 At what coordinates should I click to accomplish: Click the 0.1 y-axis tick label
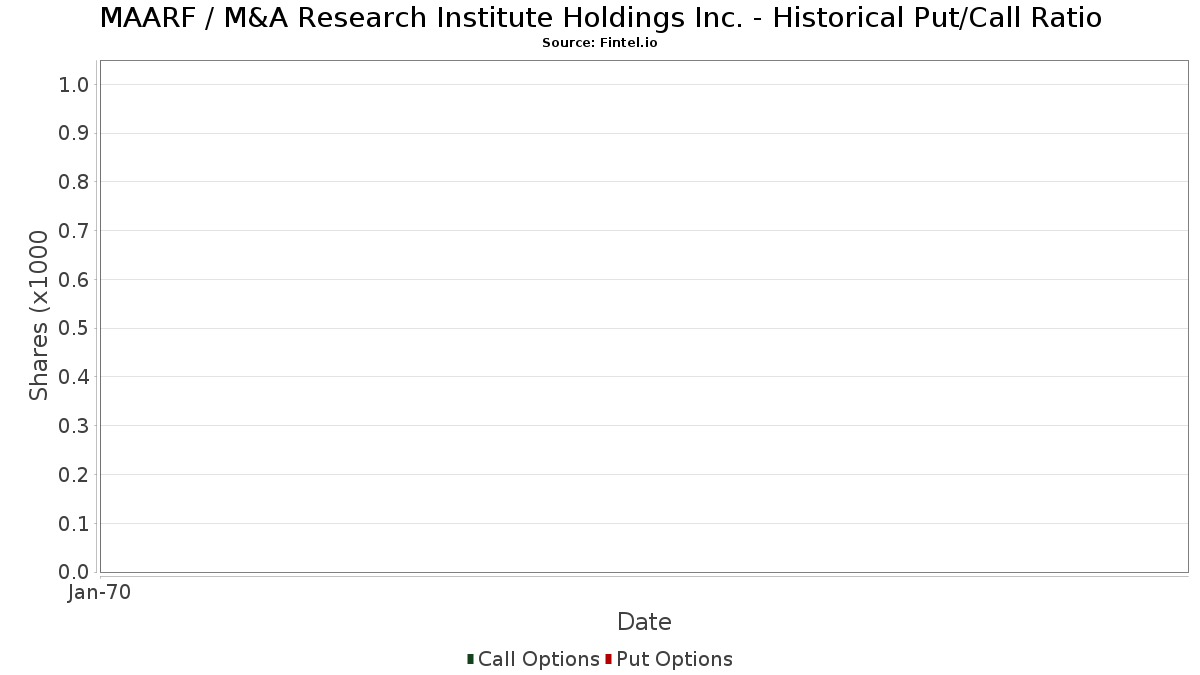(x=75, y=524)
